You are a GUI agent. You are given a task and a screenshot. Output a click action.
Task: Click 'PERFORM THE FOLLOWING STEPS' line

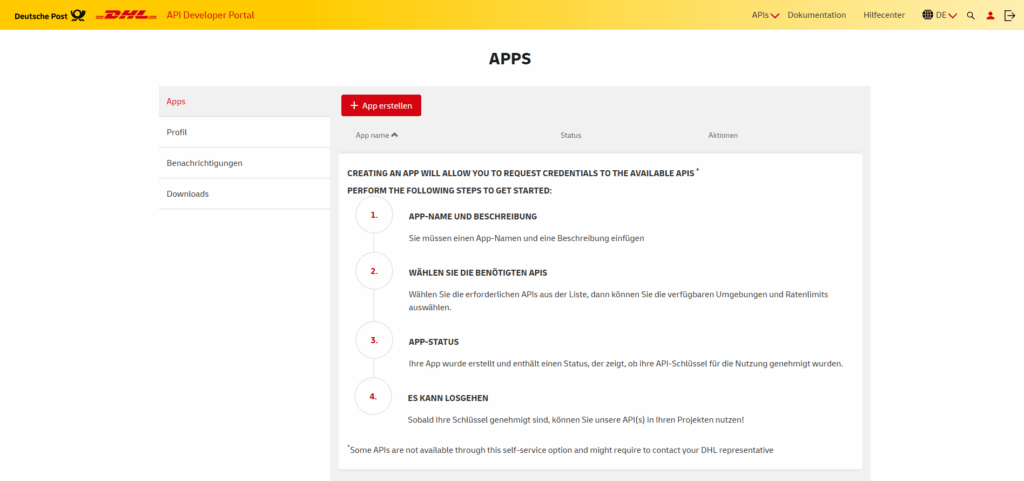click(x=449, y=191)
